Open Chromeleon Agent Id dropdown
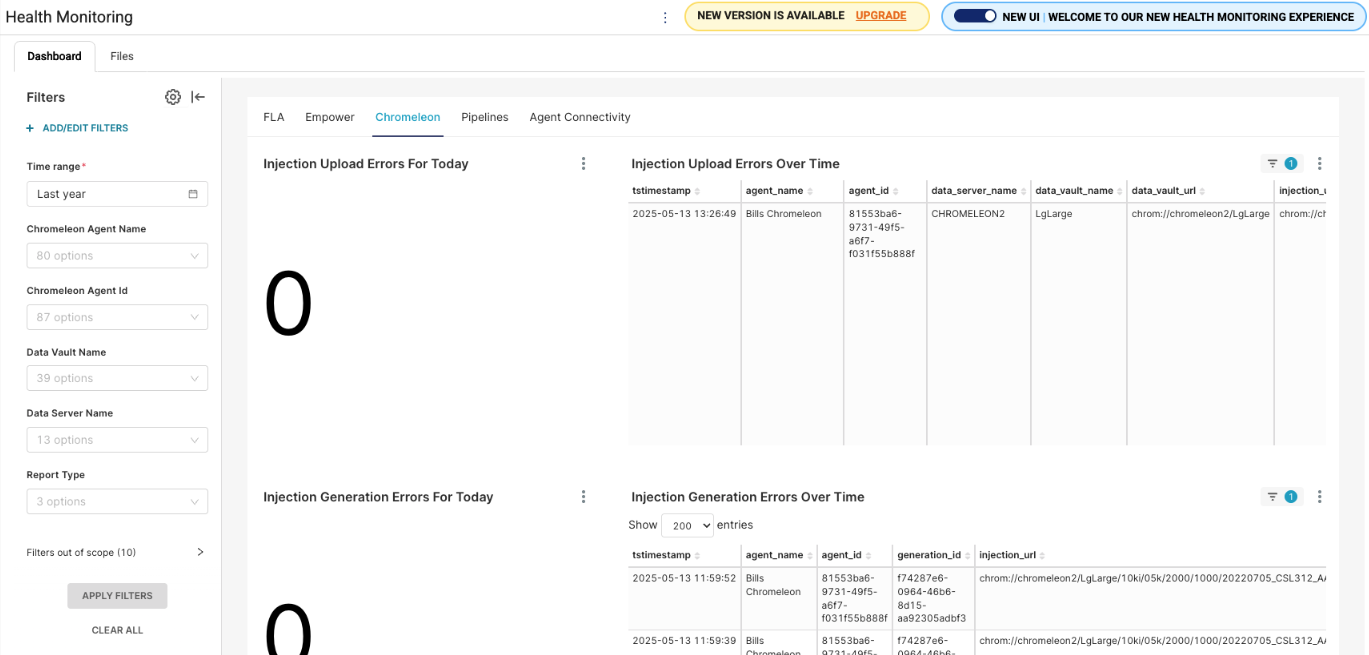This screenshot has width=1369, height=655. [117, 317]
